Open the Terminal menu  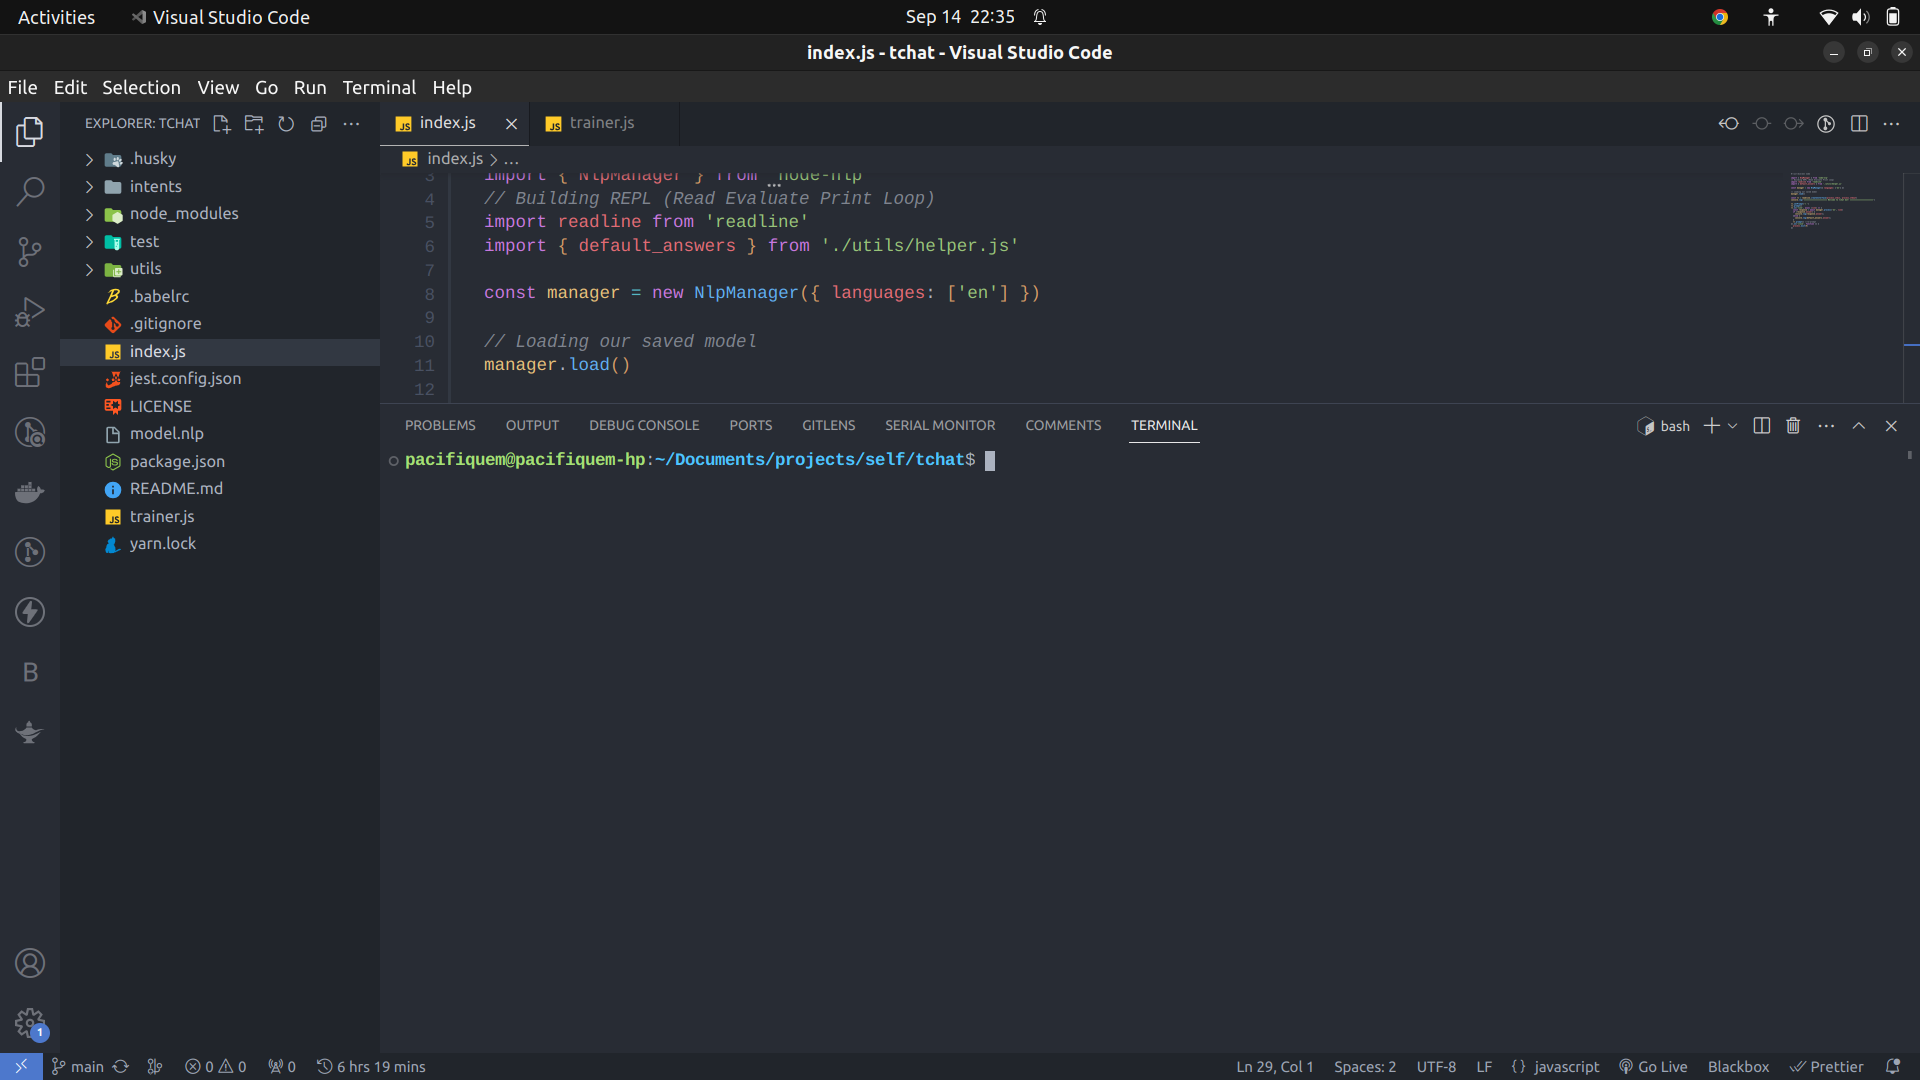[x=379, y=87]
